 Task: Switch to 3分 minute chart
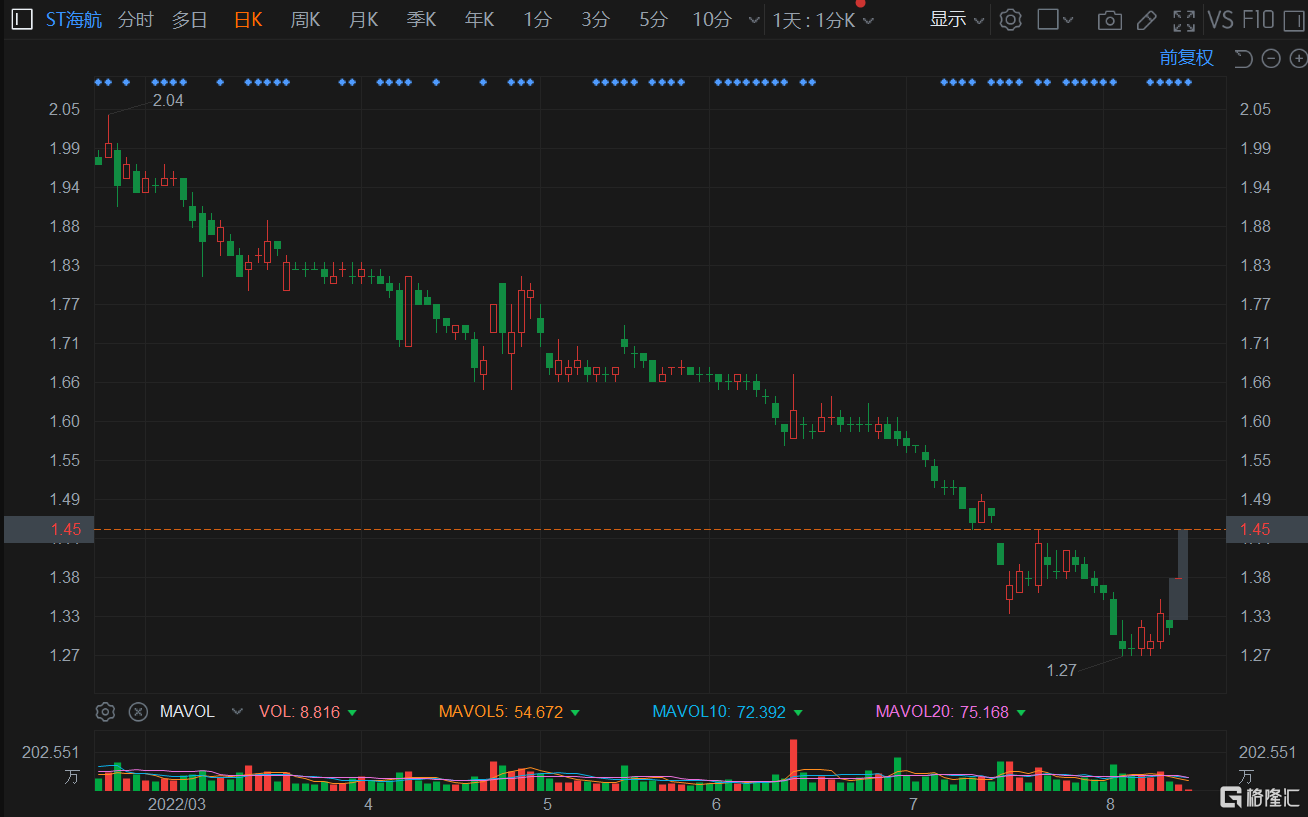(595, 19)
